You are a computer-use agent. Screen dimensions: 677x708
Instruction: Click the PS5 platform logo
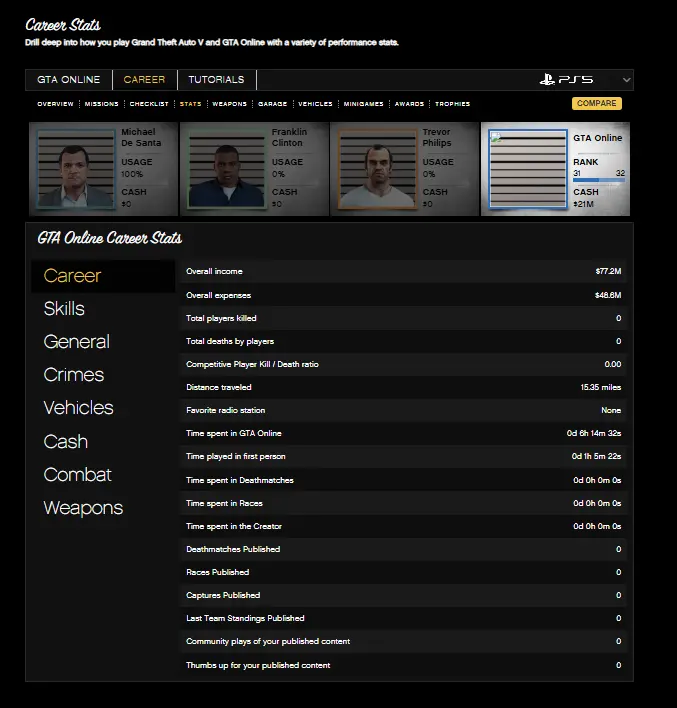pyautogui.click(x=565, y=80)
